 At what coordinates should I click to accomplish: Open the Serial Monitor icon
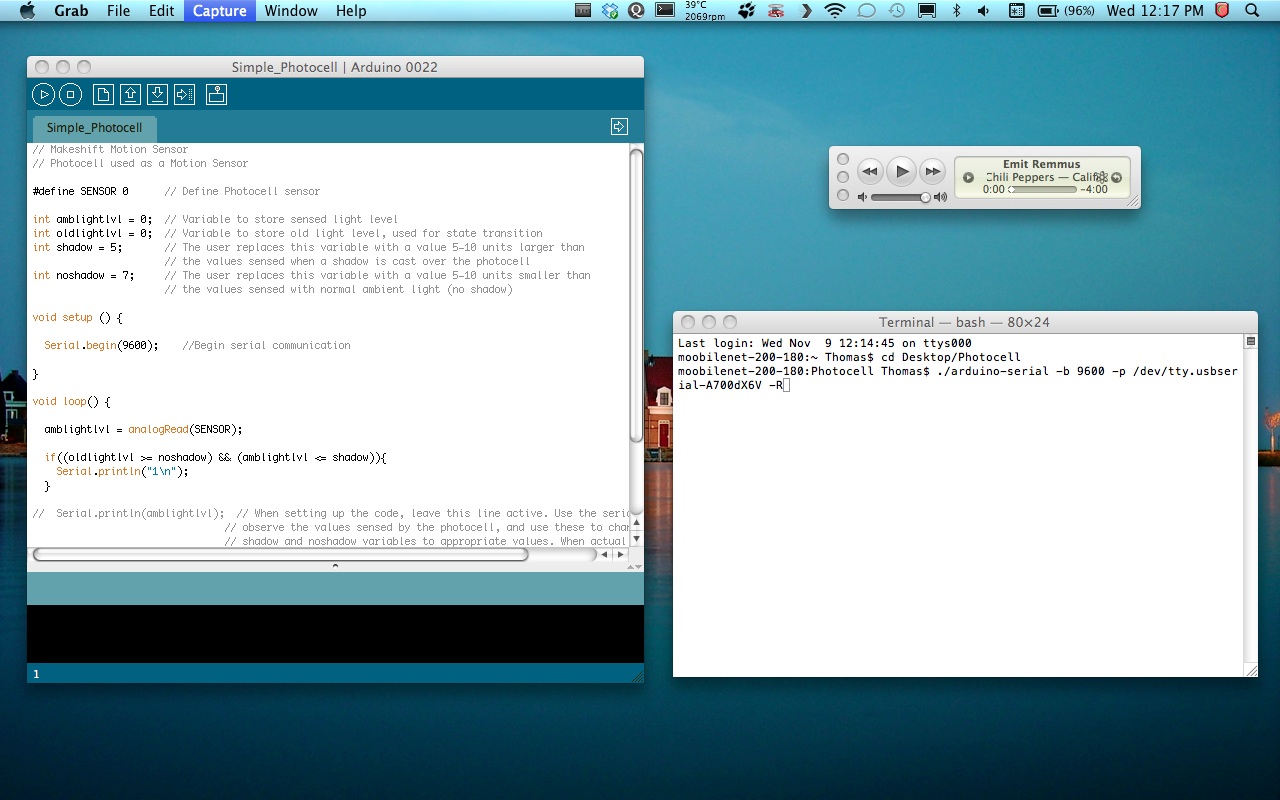point(216,95)
